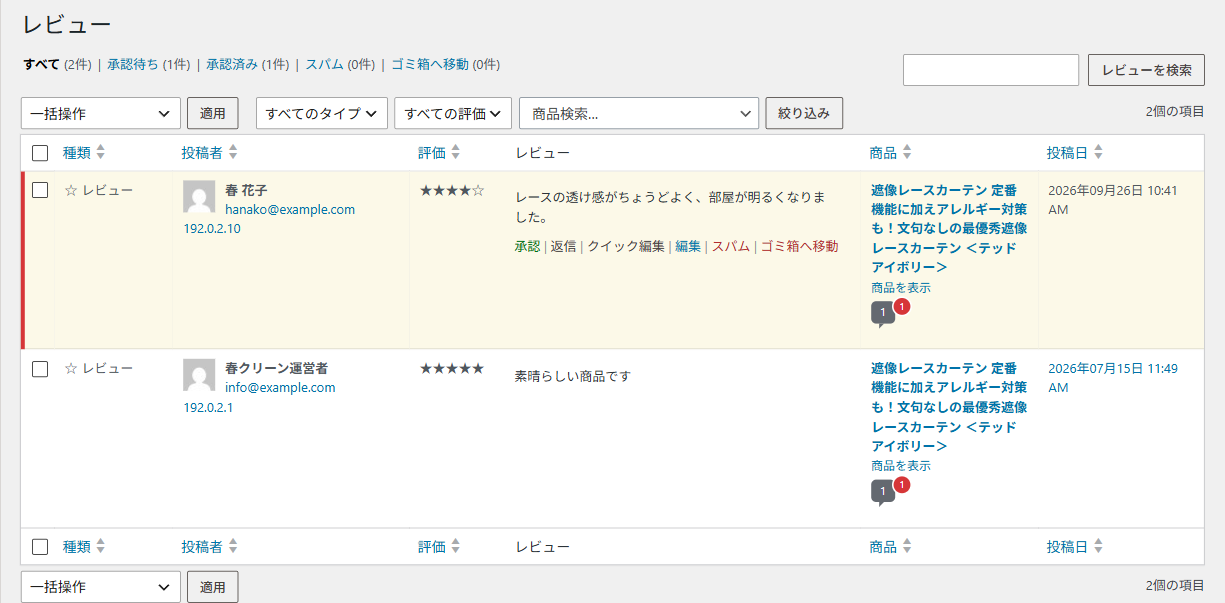Sort by 商品 arrows in table header
The image size is (1225, 603).
pyautogui.click(x=907, y=153)
